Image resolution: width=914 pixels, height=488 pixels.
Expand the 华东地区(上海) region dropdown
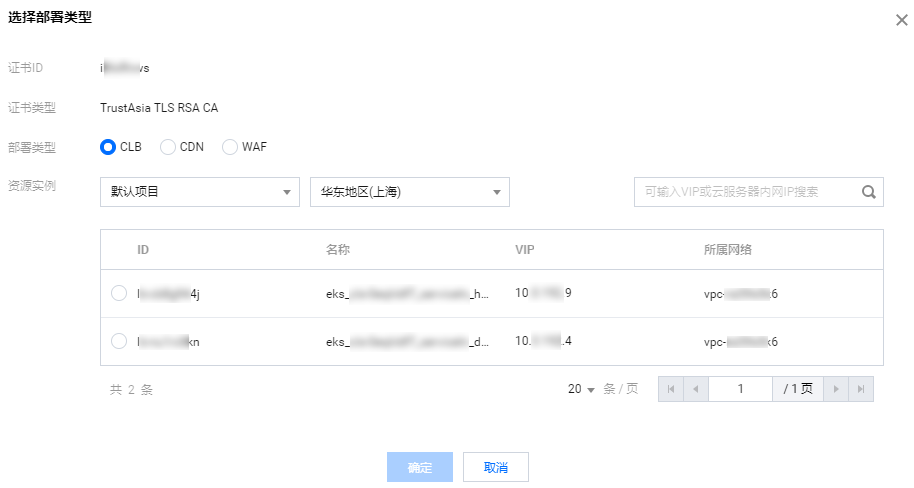point(410,192)
